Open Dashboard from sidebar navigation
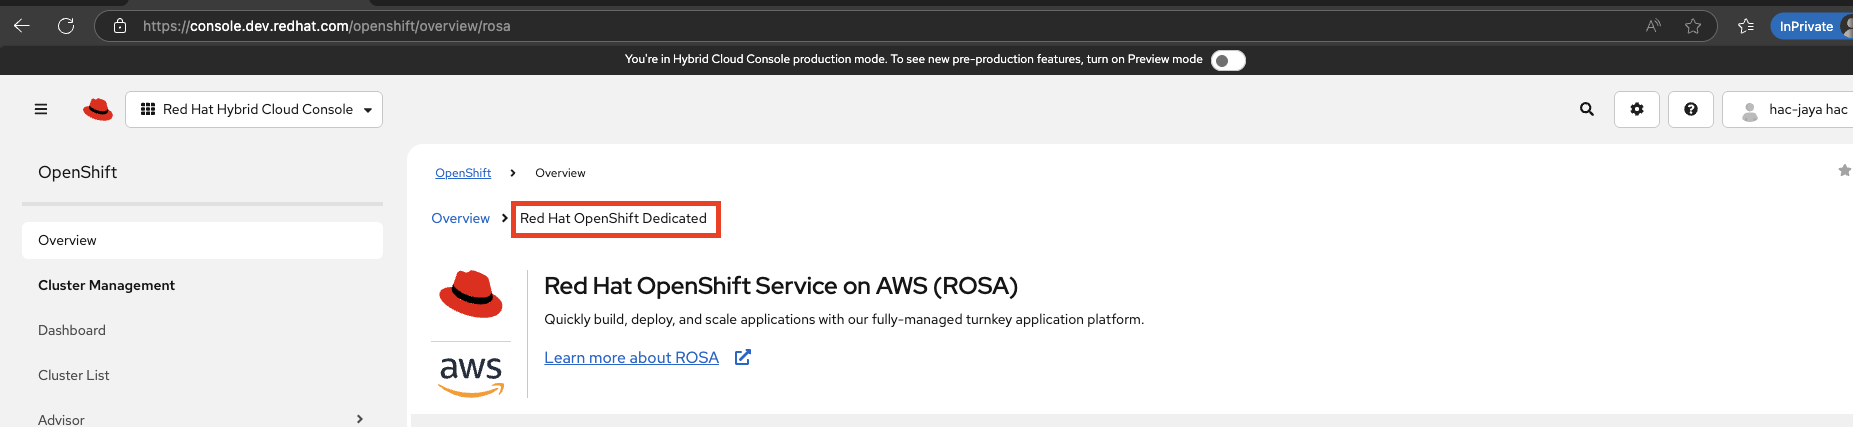The width and height of the screenshot is (1853, 427). 72,330
